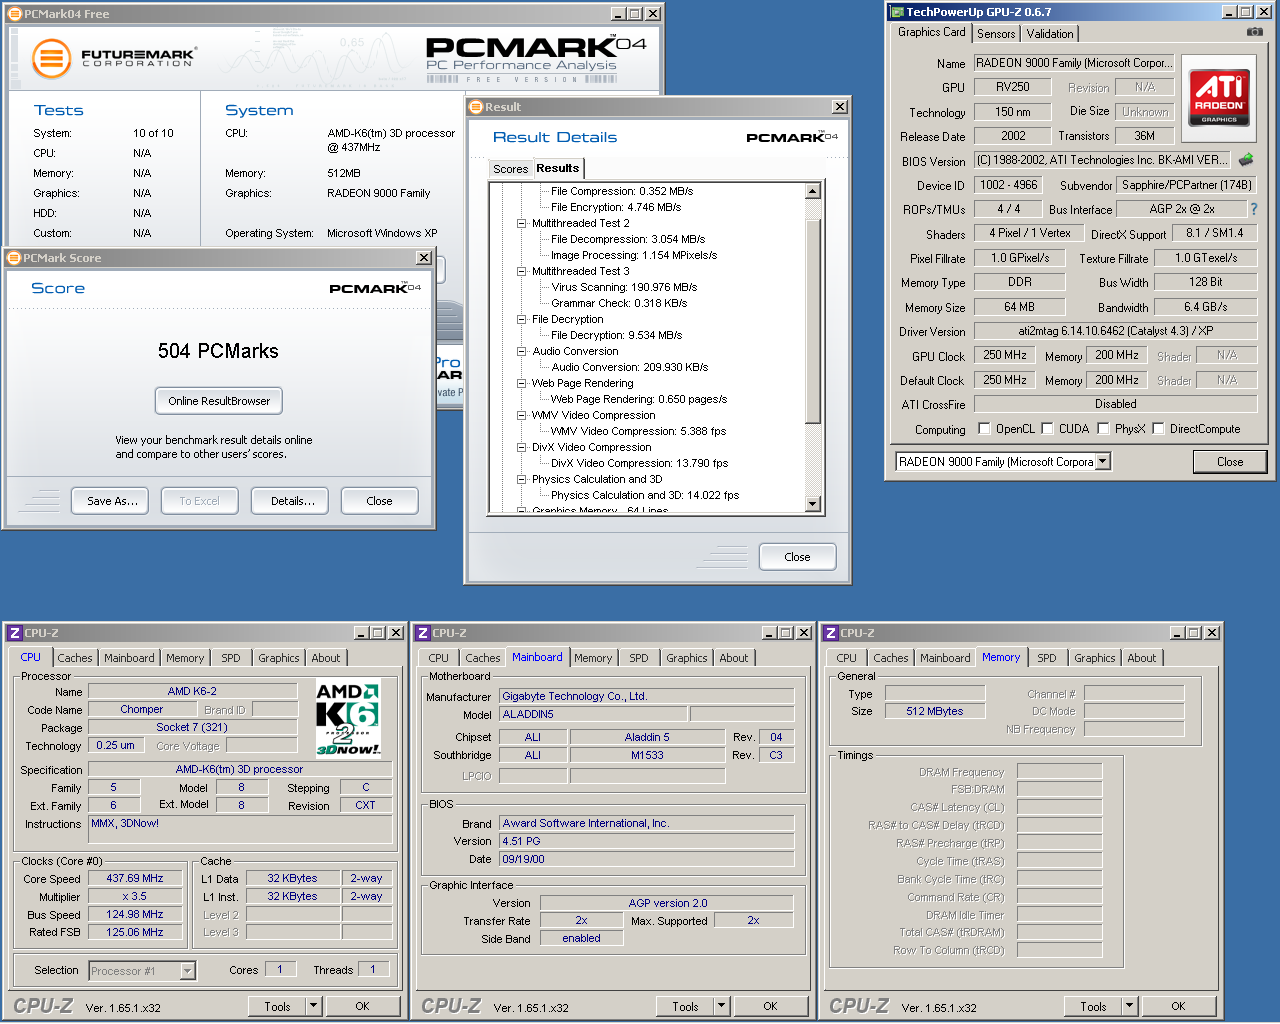Click the memory Size 512 MBytes value
This screenshot has height=1024, width=1280.
tap(935, 711)
